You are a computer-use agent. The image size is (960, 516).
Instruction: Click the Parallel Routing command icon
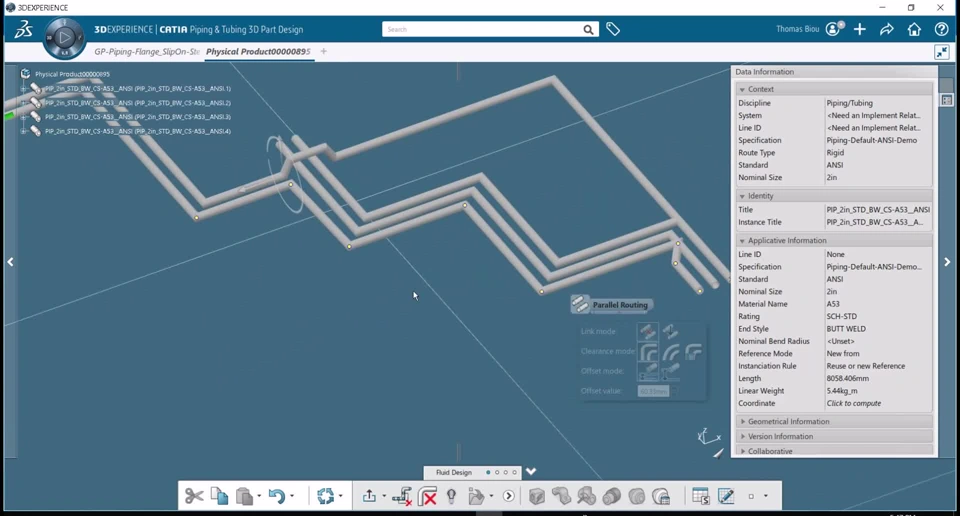pos(580,304)
